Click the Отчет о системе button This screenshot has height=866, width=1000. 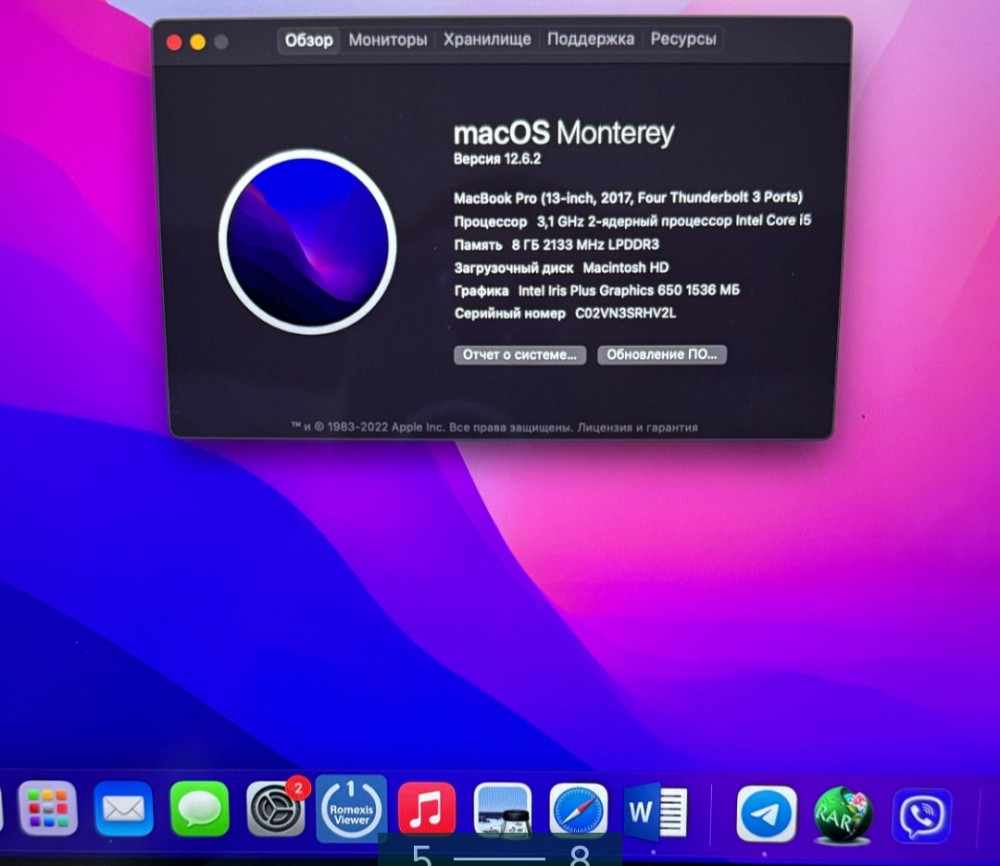click(x=519, y=355)
